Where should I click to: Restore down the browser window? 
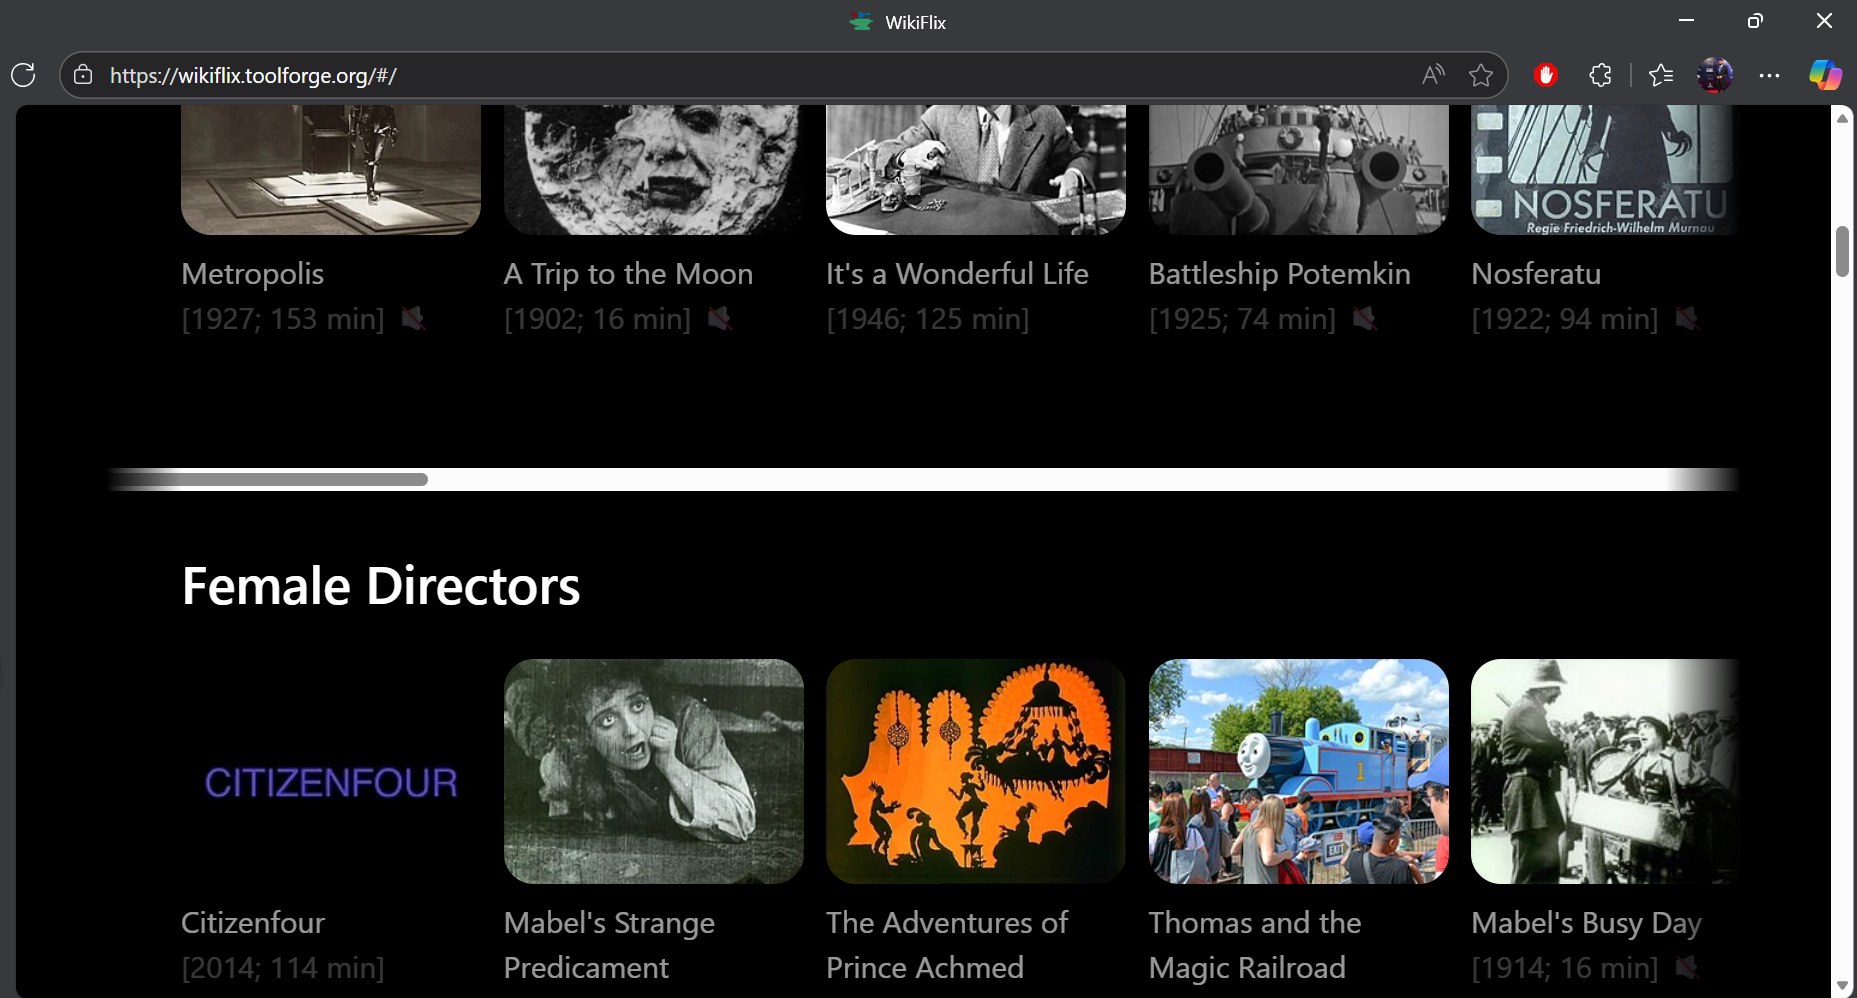click(x=1755, y=21)
